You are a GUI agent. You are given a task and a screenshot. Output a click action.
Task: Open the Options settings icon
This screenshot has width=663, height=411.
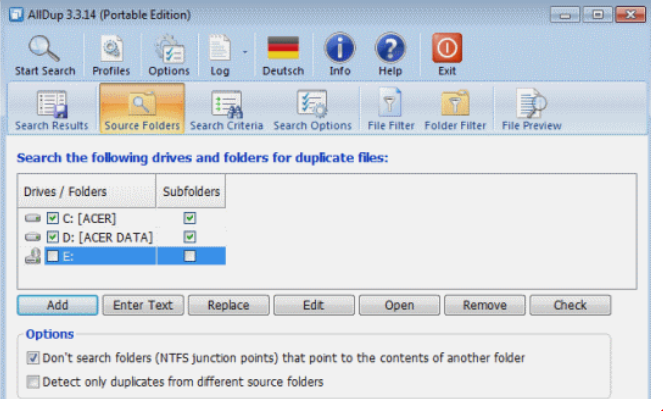tap(168, 48)
